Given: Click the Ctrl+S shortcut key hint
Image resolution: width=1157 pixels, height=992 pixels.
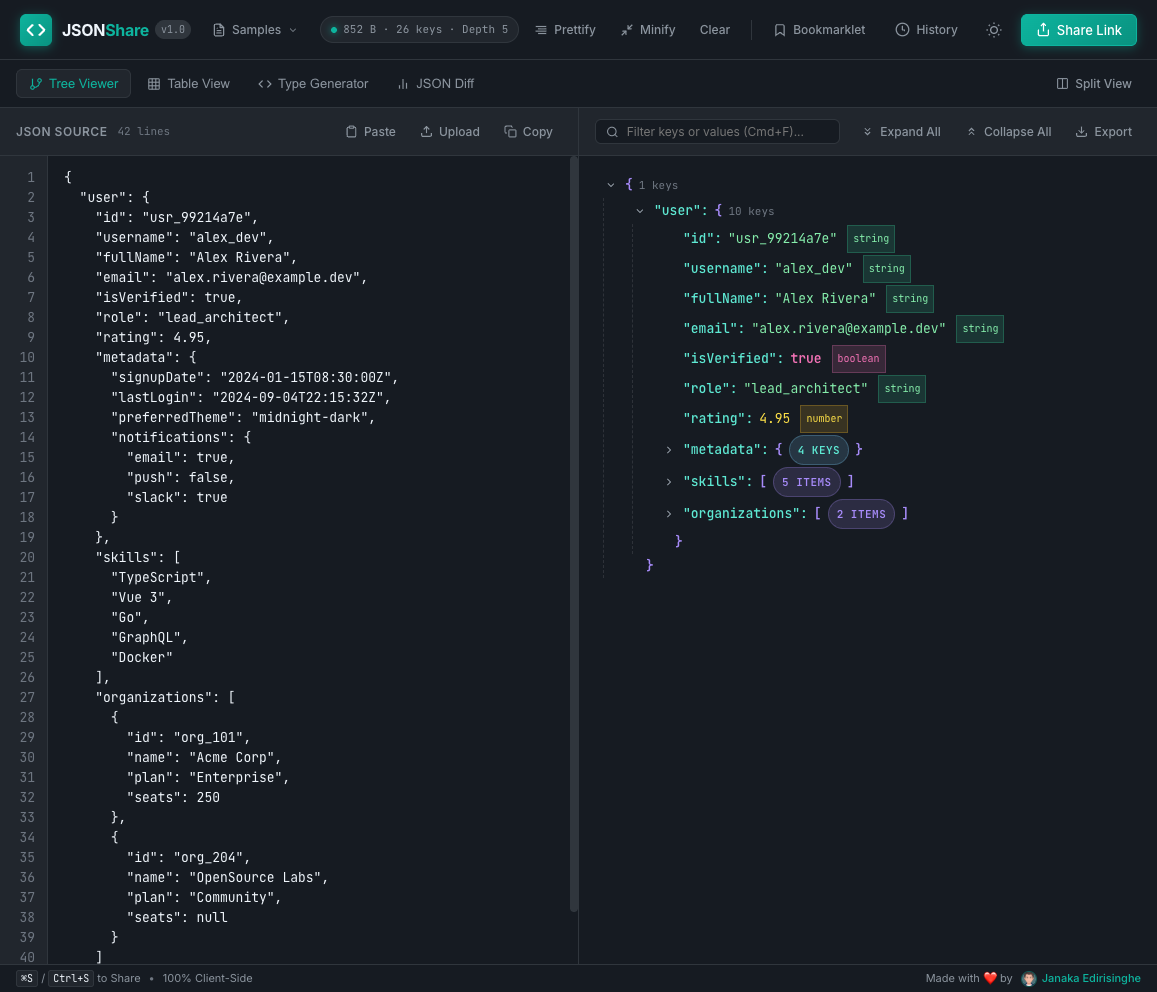Looking at the screenshot, I should tap(71, 978).
